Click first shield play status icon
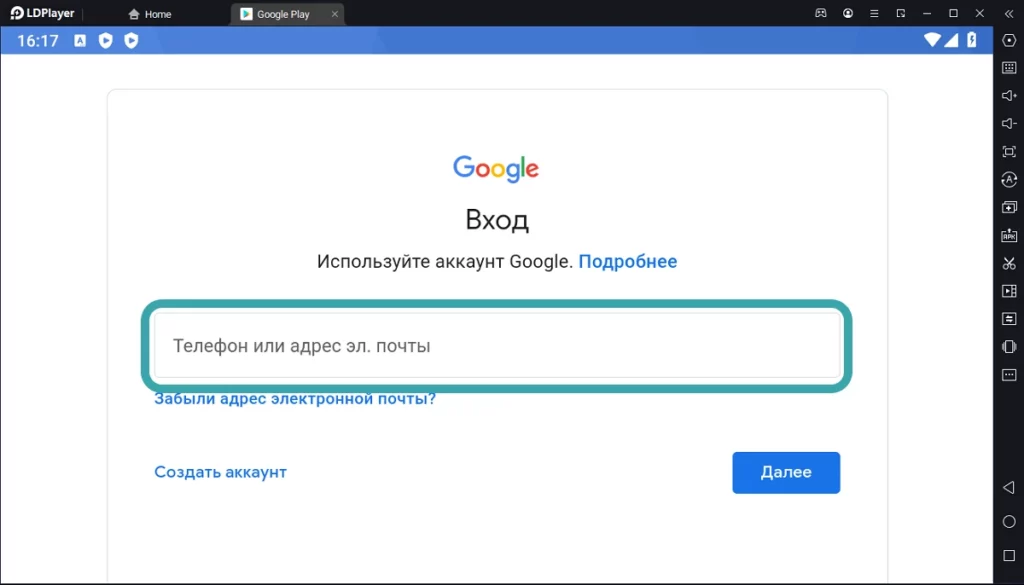 (105, 40)
